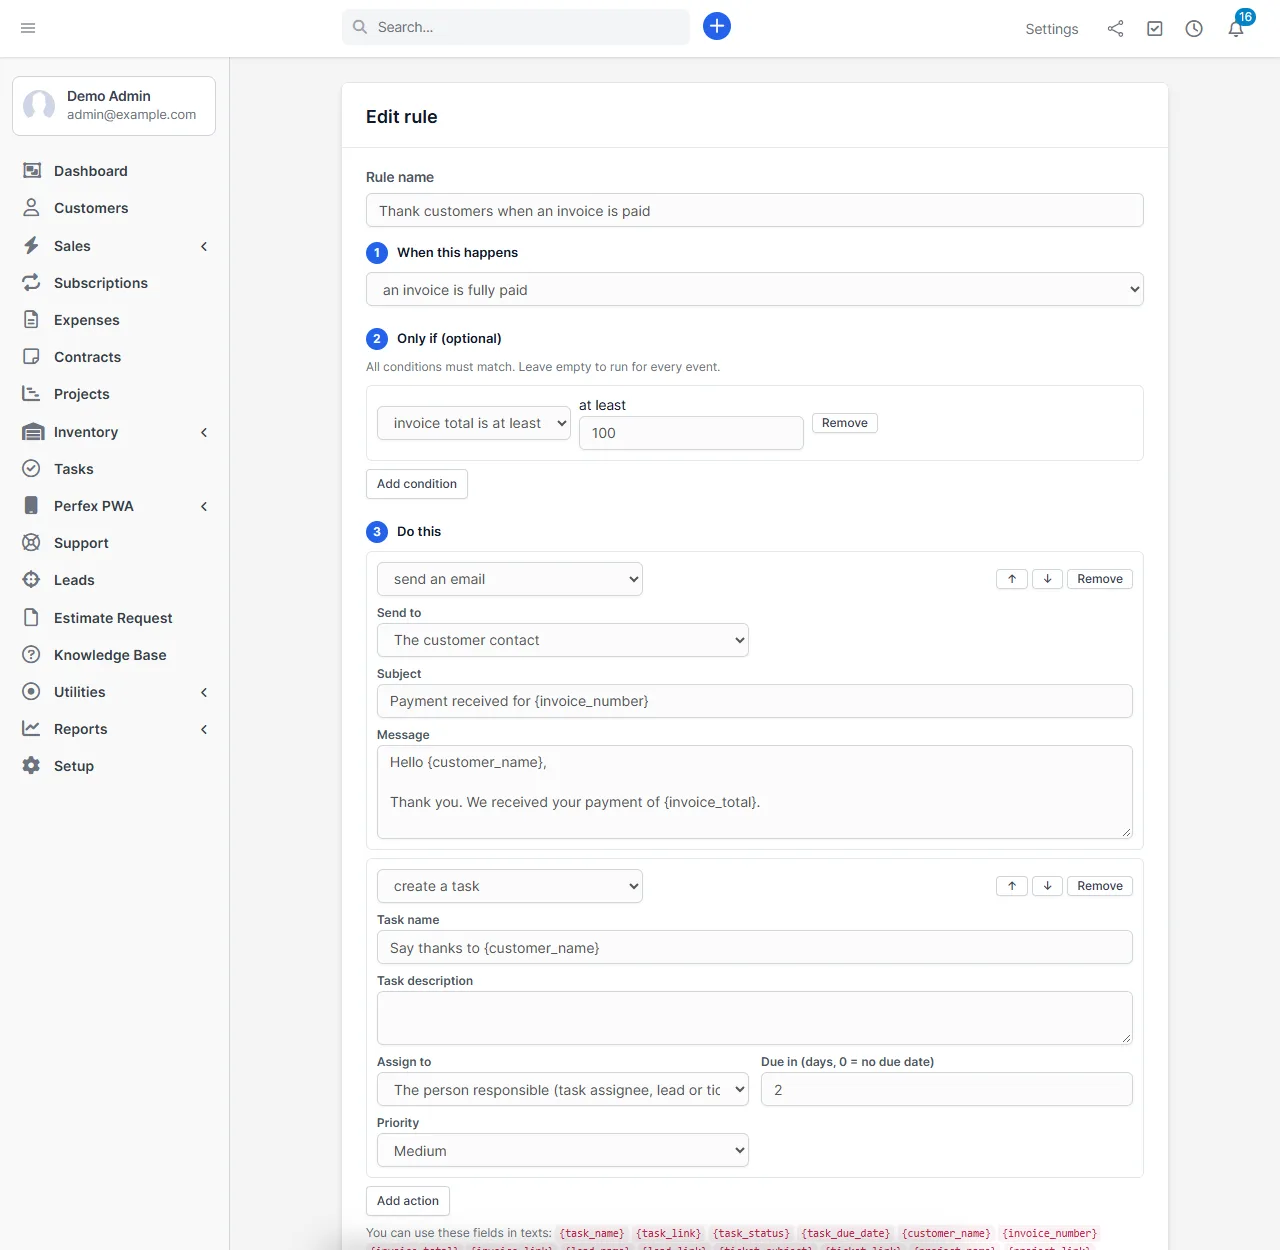Expand the Utilities submenu arrow
This screenshot has width=1280, height=1250.
pos(204,692)
